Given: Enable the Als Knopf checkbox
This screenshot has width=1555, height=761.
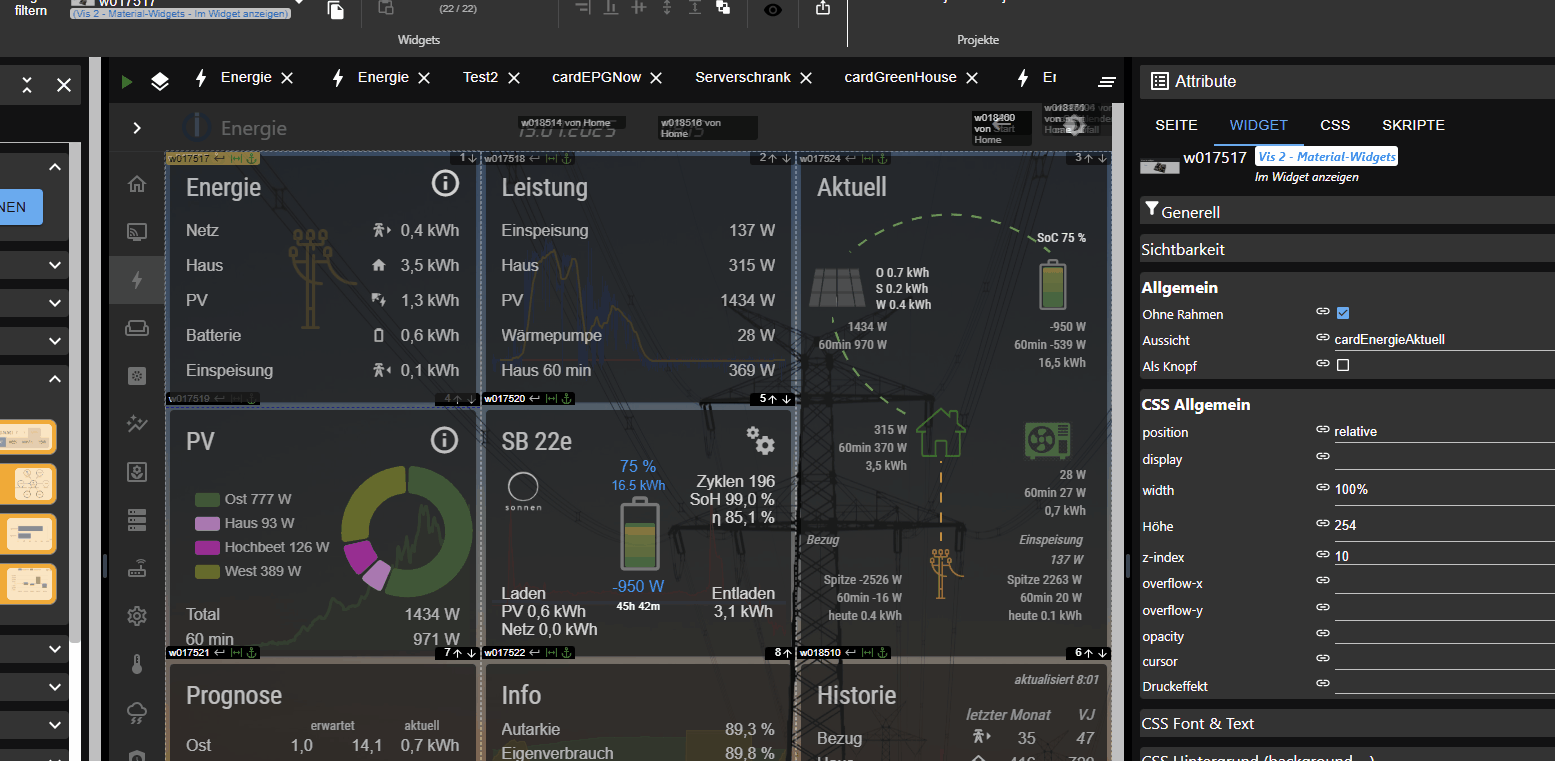Looking at the screenshot, I should 1343,365.
